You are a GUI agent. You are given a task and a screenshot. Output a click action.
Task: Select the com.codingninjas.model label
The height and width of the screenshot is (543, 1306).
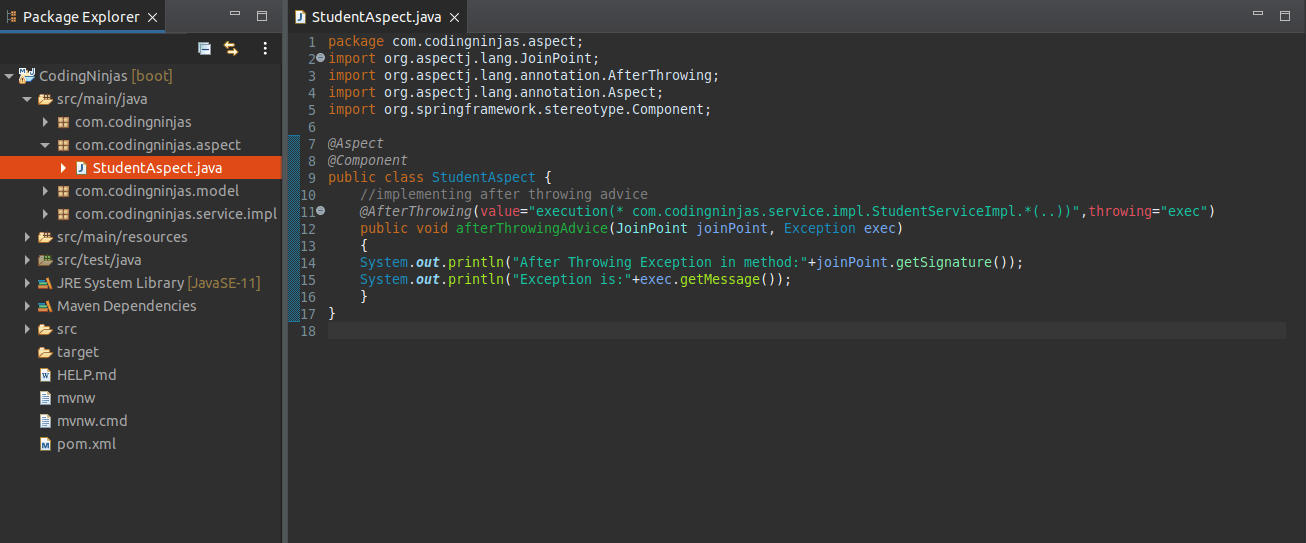tap(157, 191)
